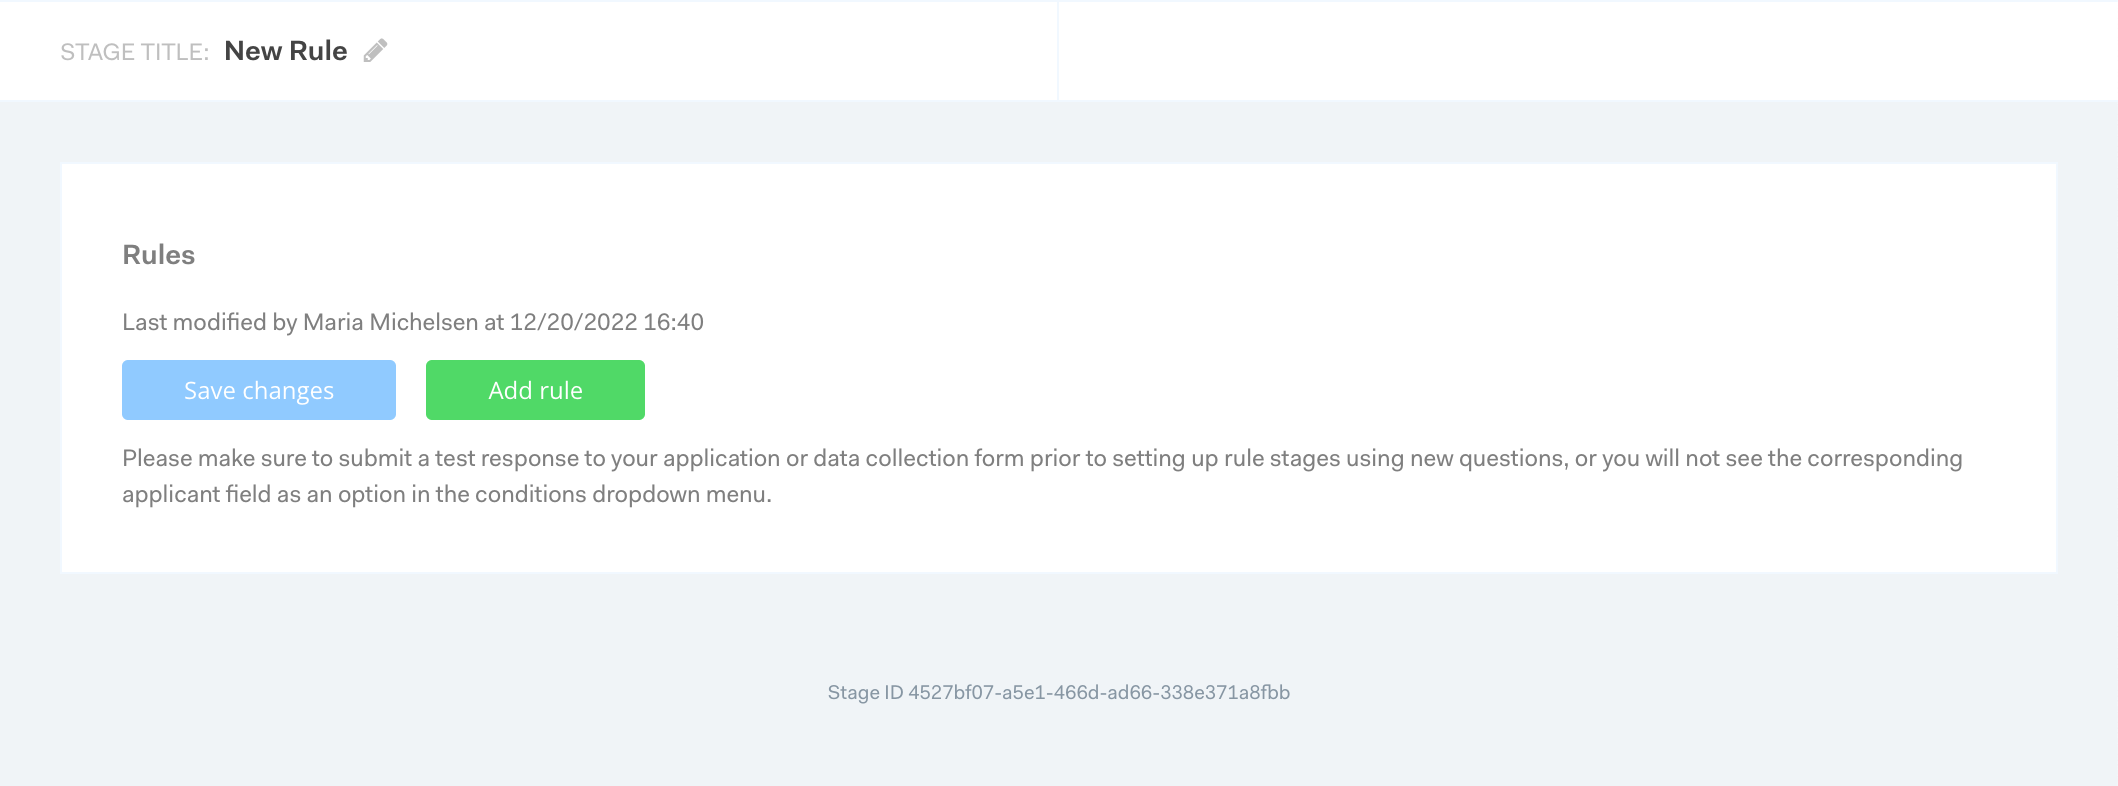Click the sentence starting Please make sure to submit
The image size is (2118, 786).
point(1042,476)
